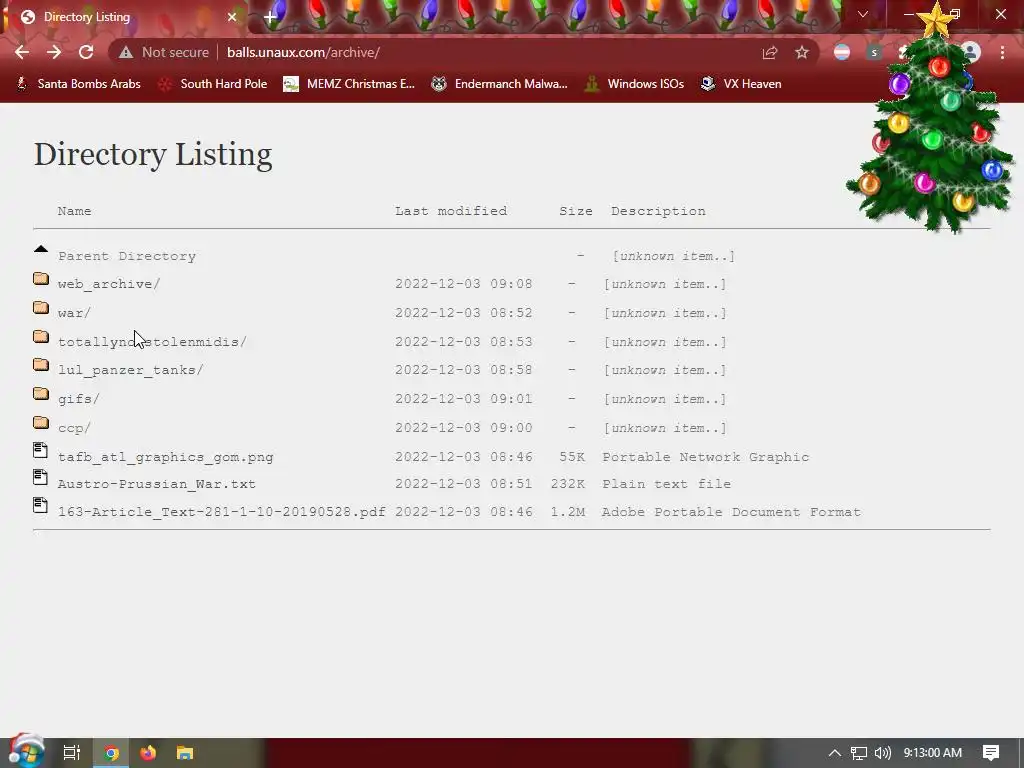The width and height of the screenshot is (1024, 768).
Task: Click folder icon next to gifs/
Action: click(x=40, y=393)
